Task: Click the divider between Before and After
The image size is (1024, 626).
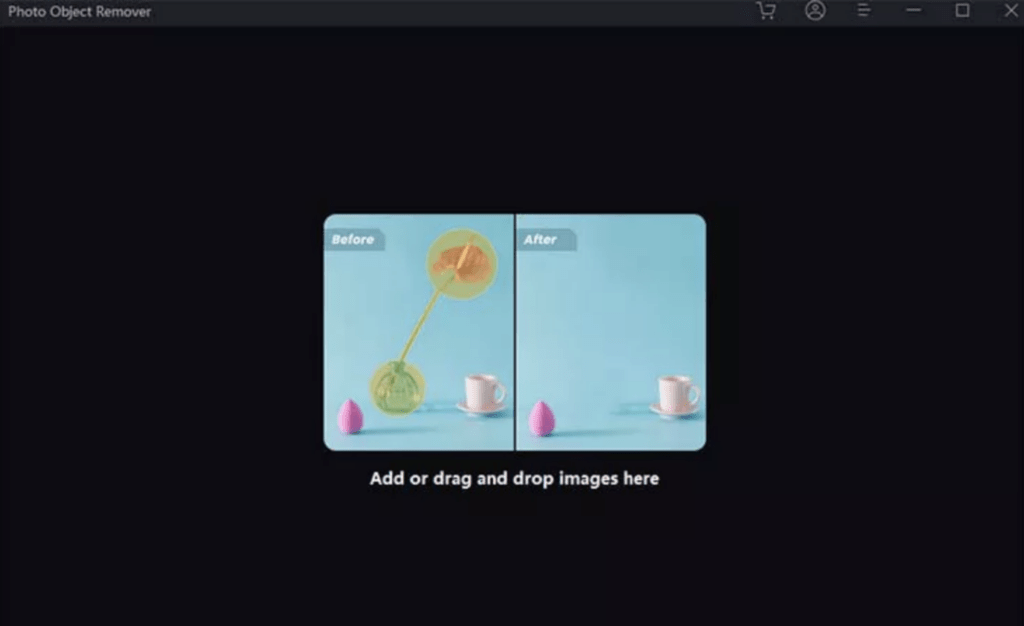Action: tap(515, 332)
